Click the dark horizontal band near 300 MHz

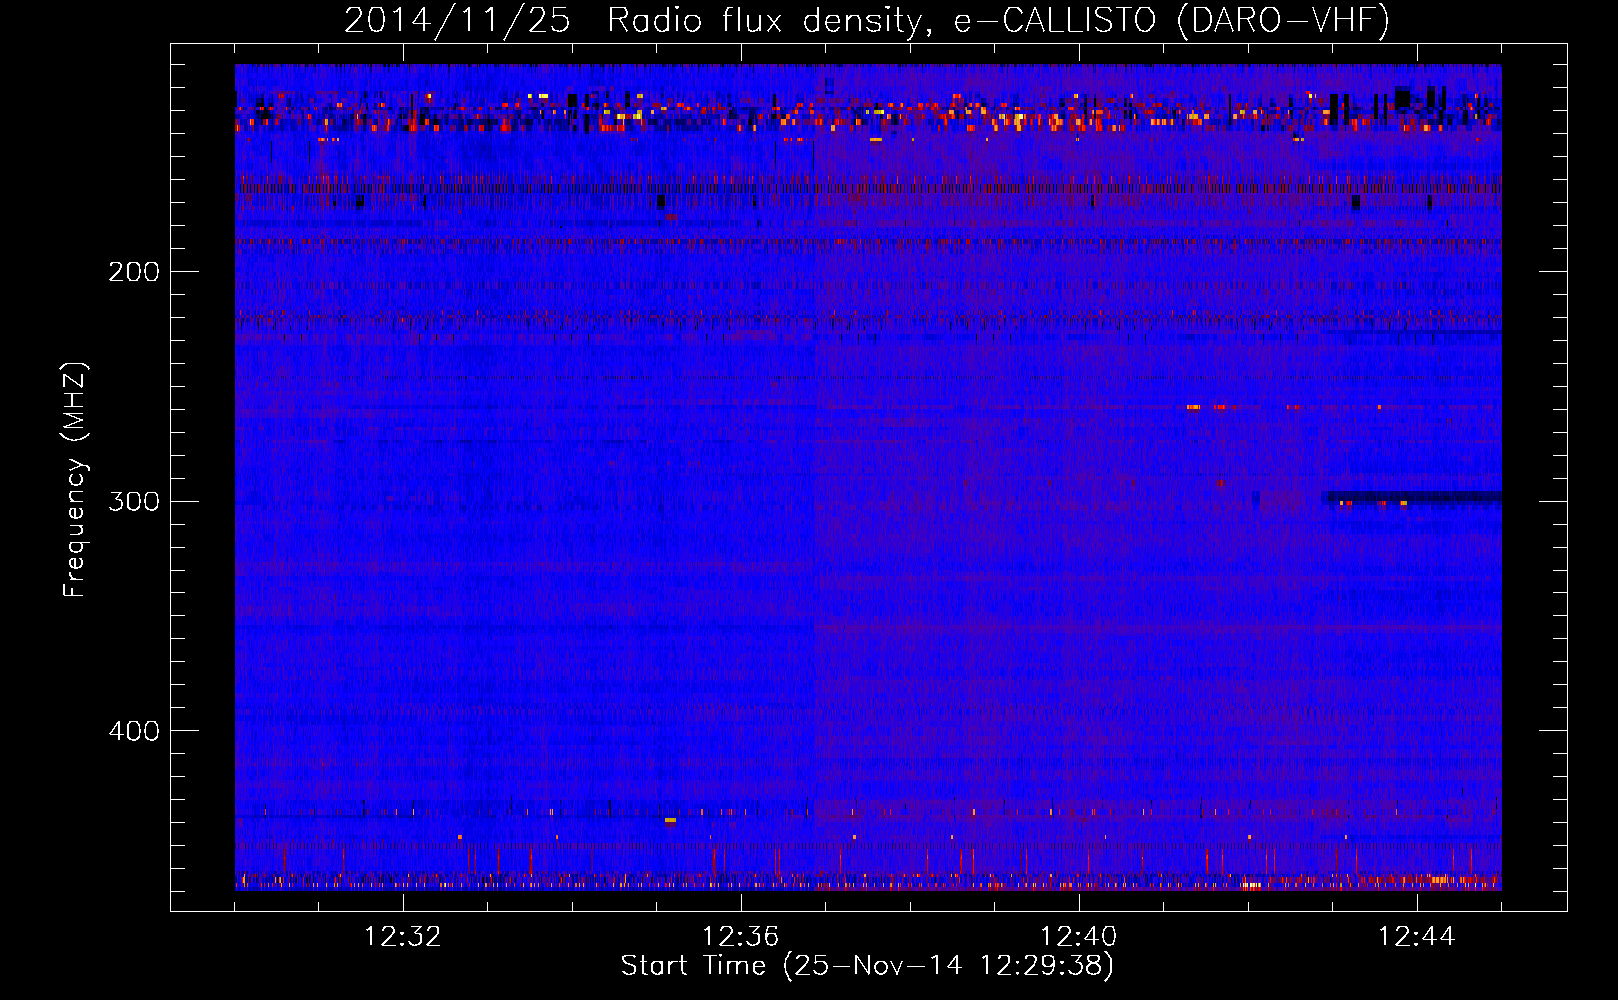(x=1411, y=497)
